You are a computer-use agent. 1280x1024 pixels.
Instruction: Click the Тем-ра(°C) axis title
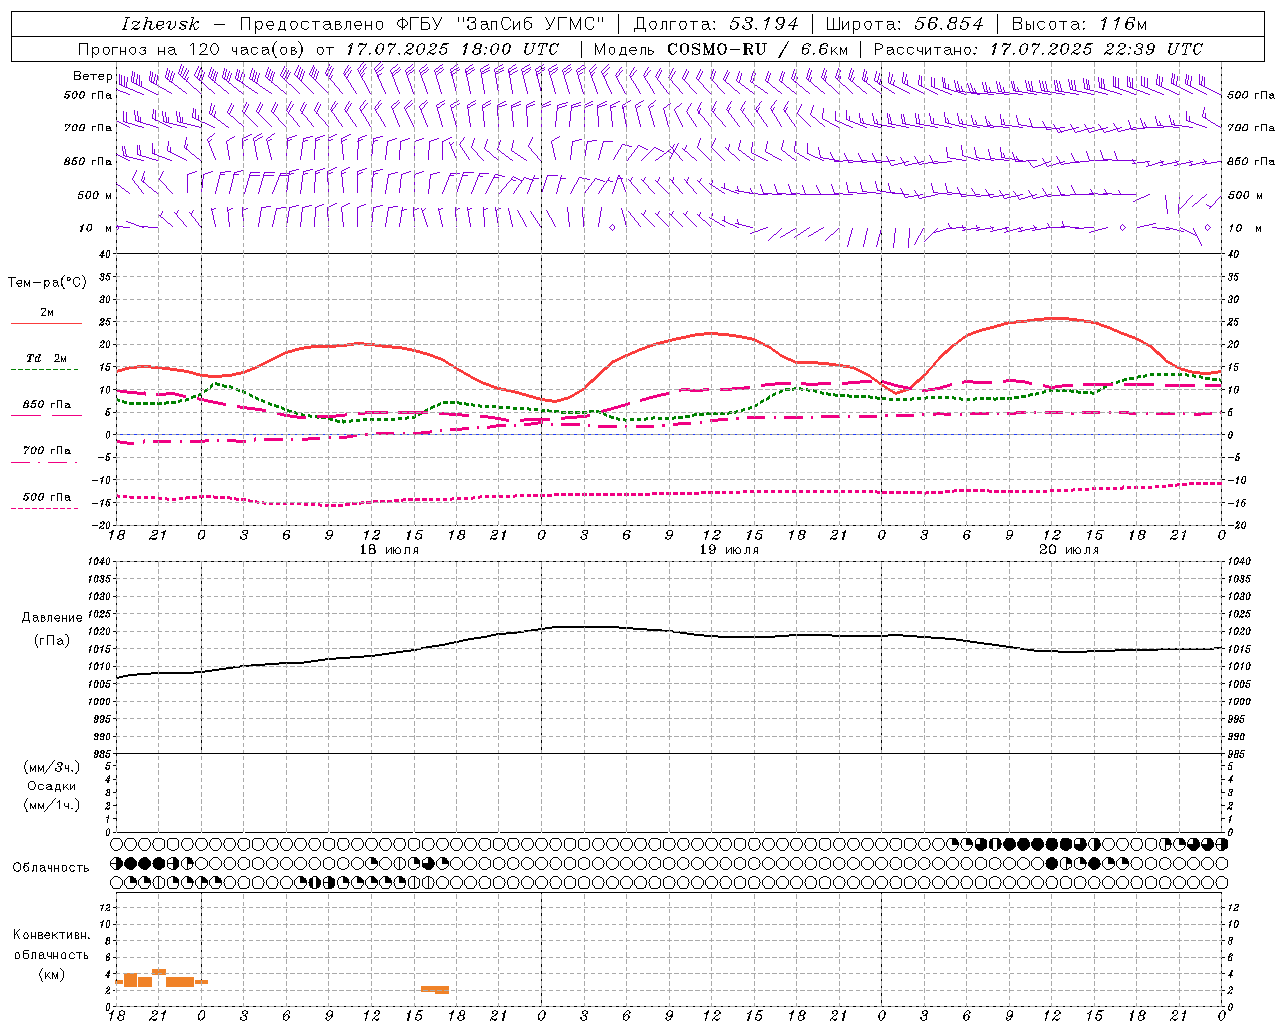[x=47, y=283]
